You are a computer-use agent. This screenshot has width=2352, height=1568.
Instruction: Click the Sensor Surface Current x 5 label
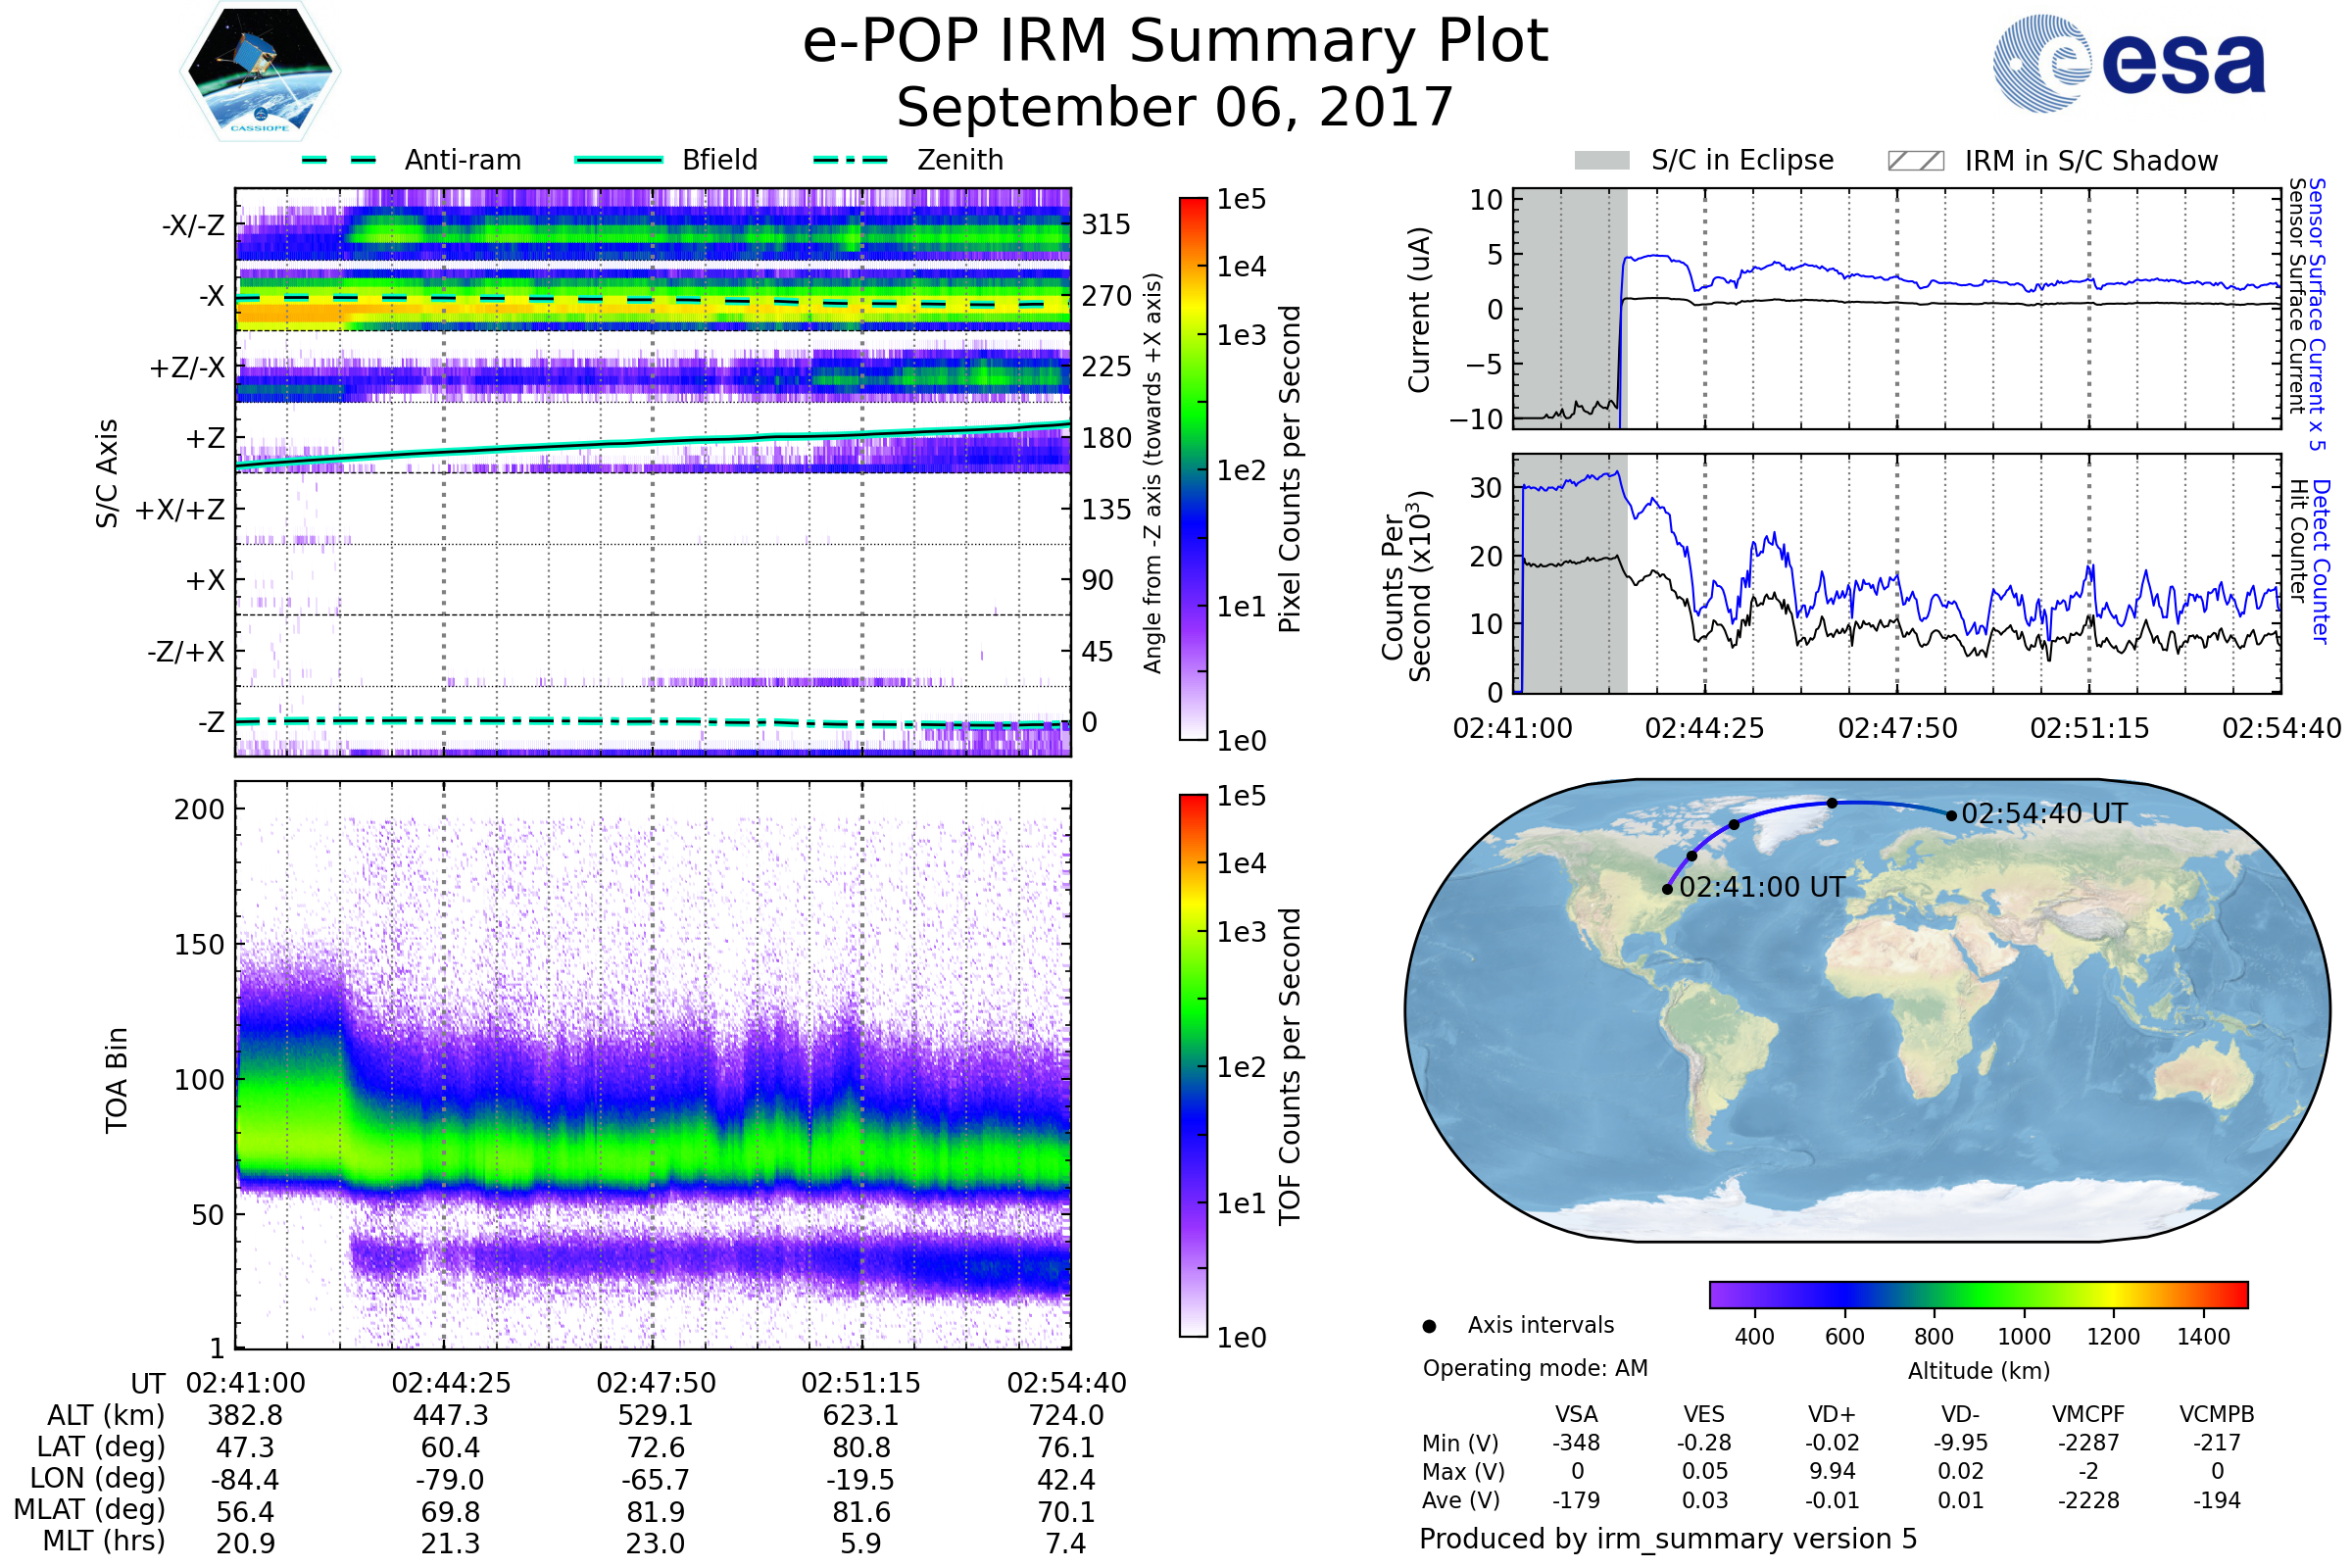point(2317,314)
